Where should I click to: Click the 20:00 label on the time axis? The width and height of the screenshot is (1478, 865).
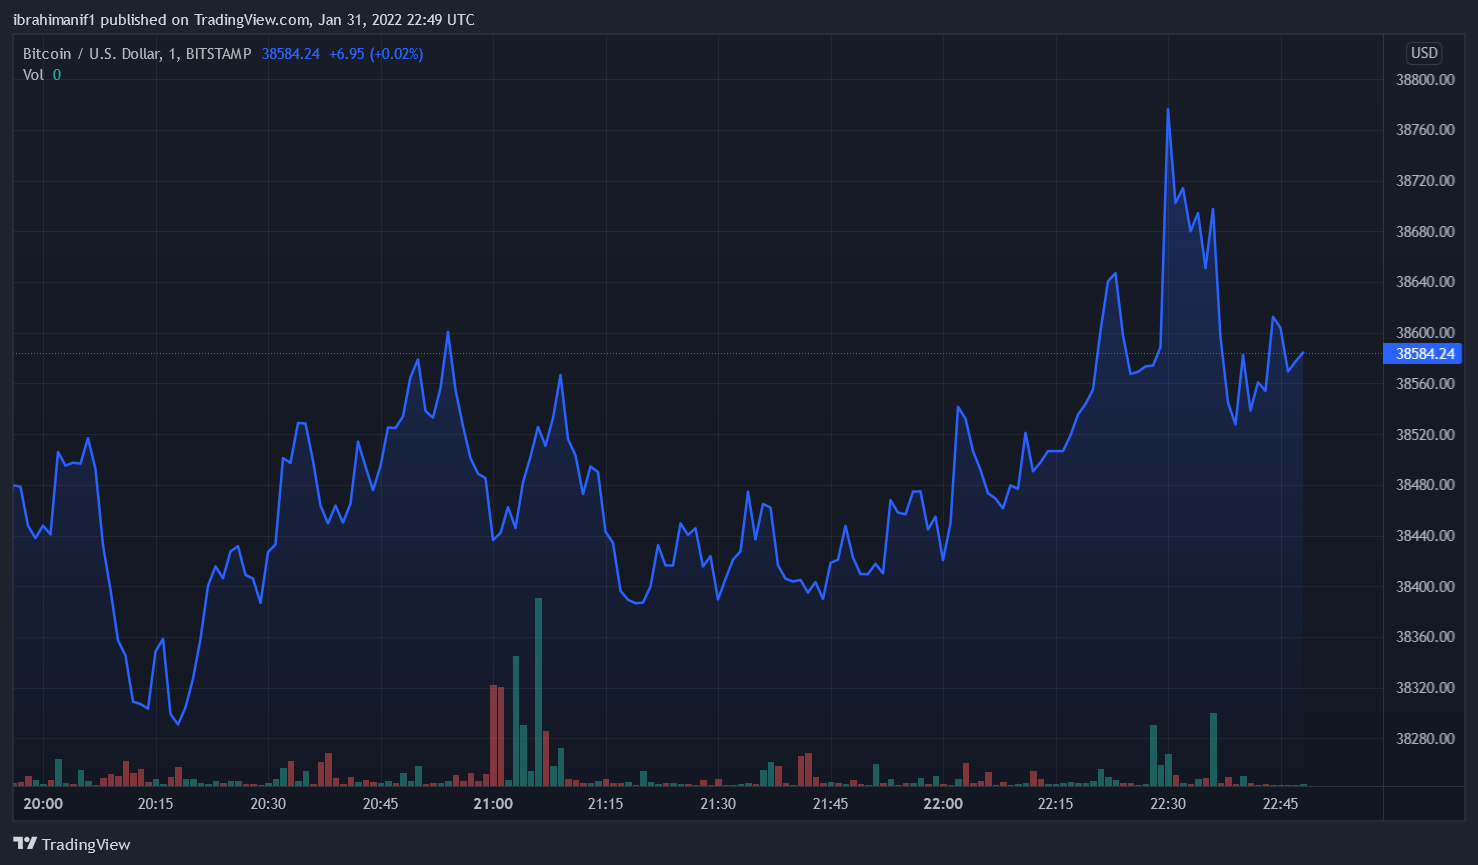[x=41, y=803]
